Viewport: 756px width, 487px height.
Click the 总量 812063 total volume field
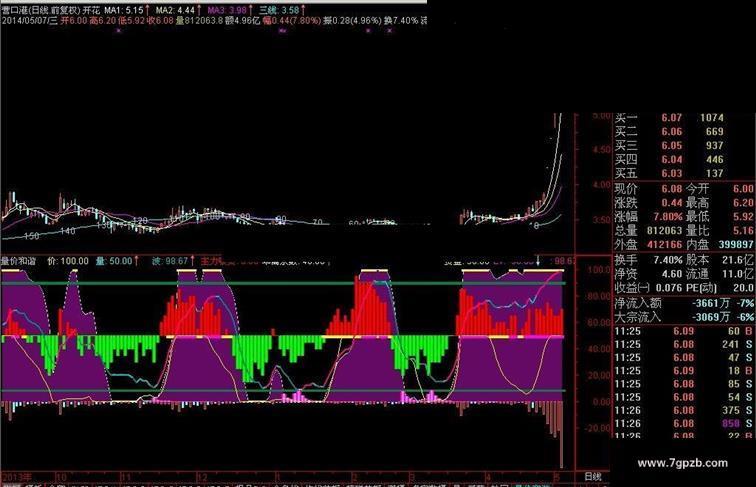tap(648, 230)
